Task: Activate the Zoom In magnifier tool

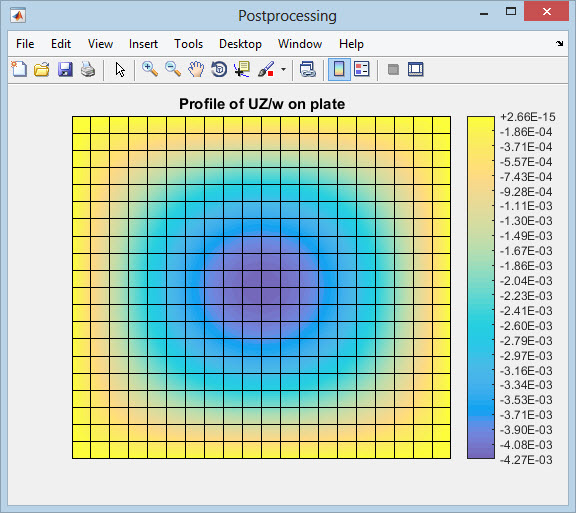Action: [150, 69]
